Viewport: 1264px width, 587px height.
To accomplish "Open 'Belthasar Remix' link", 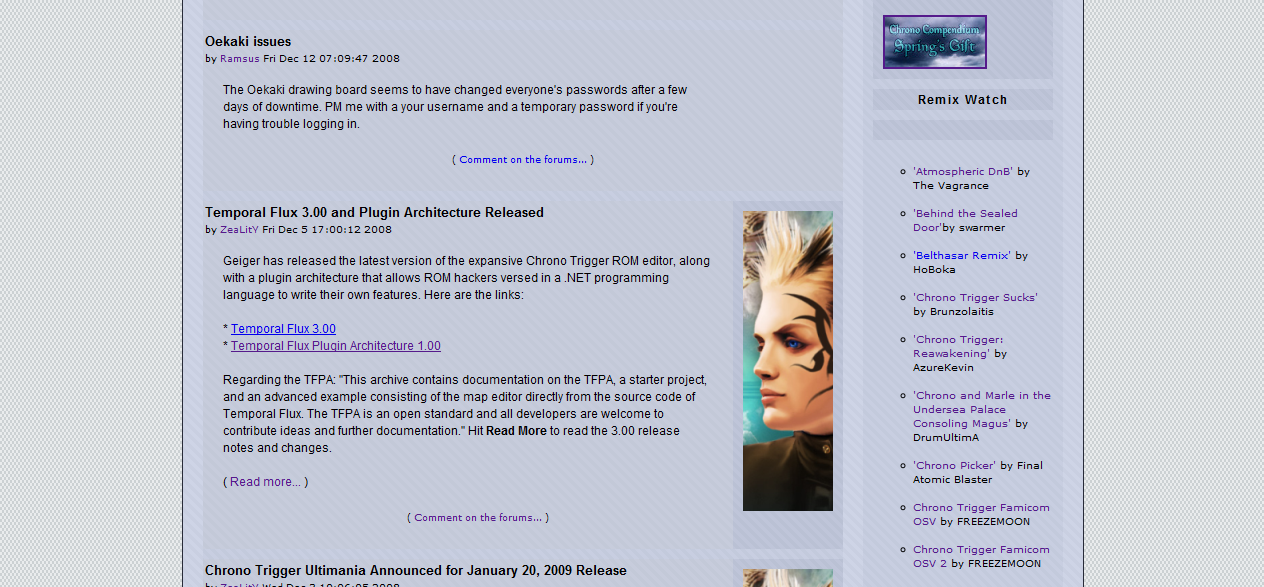I will pyautogui.click(x=962, y=256).
